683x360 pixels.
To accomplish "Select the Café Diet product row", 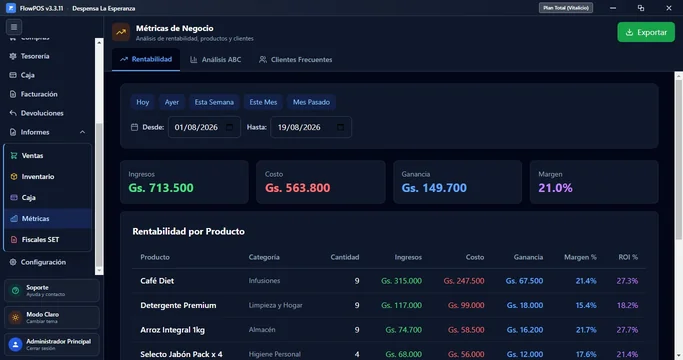I will [x=389, y=281].
